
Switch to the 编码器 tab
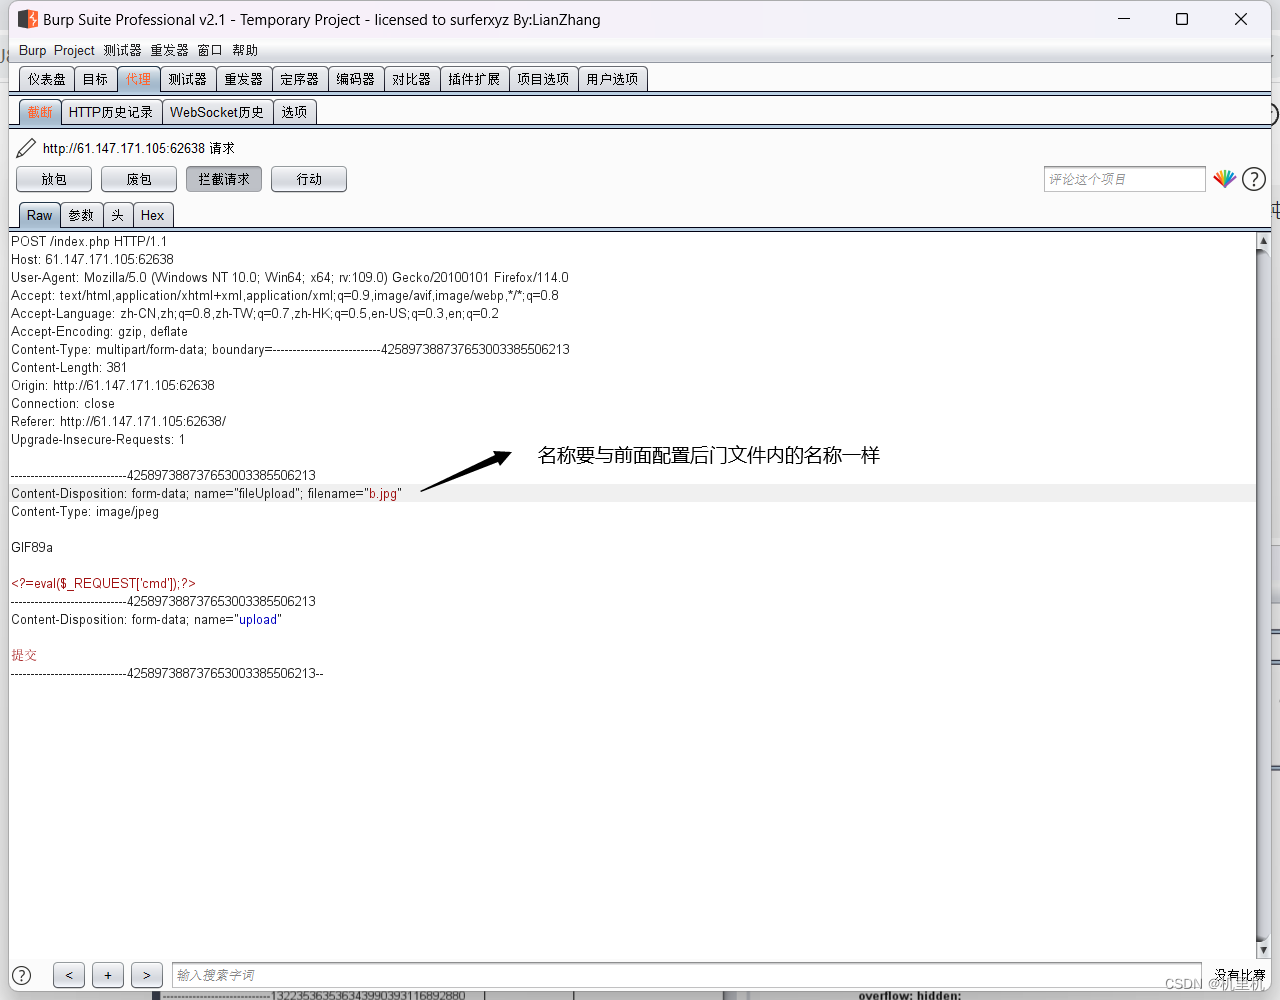356,79
